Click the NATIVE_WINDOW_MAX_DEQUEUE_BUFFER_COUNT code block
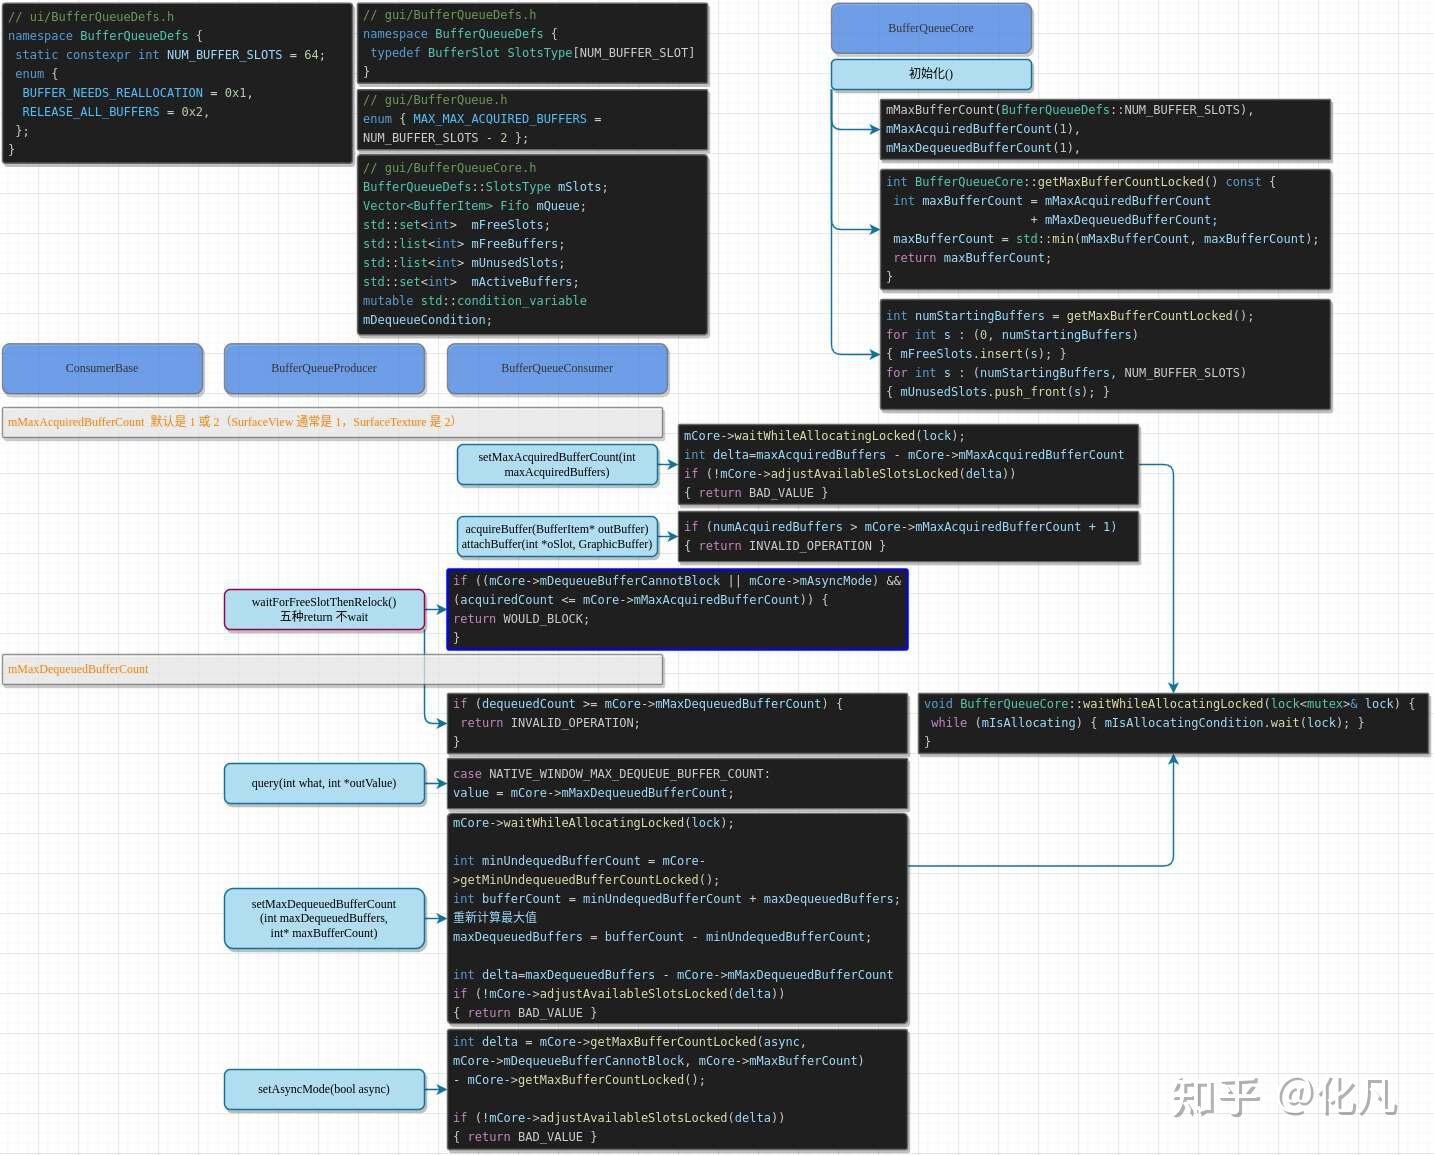The width and height of the screenshot is (1434, 1155). pos(677,783)
